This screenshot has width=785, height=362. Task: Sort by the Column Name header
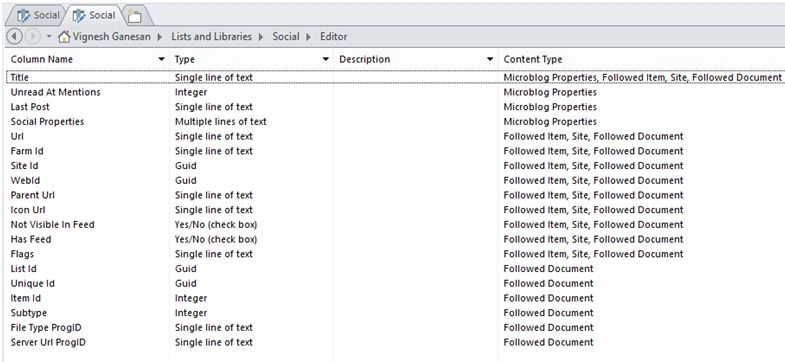pyautogui.click(x=42, y=59)
